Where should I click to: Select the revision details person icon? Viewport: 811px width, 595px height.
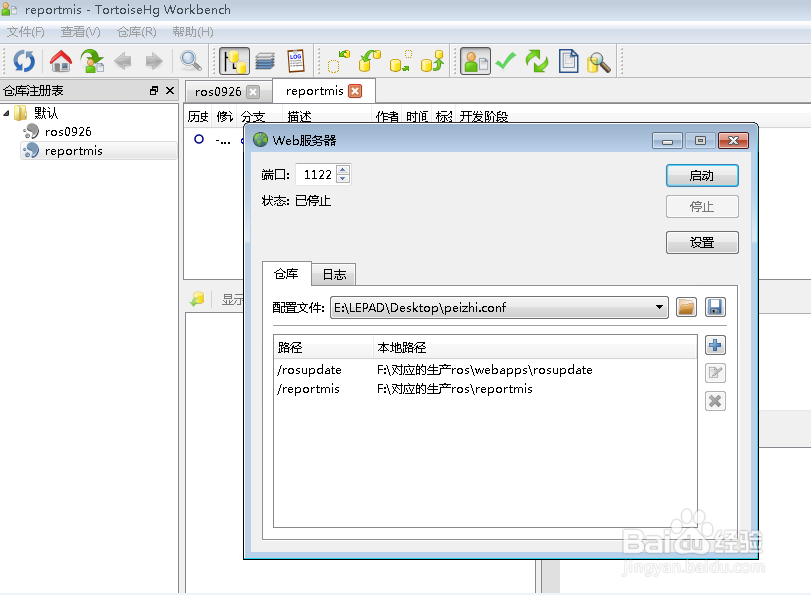475,61
